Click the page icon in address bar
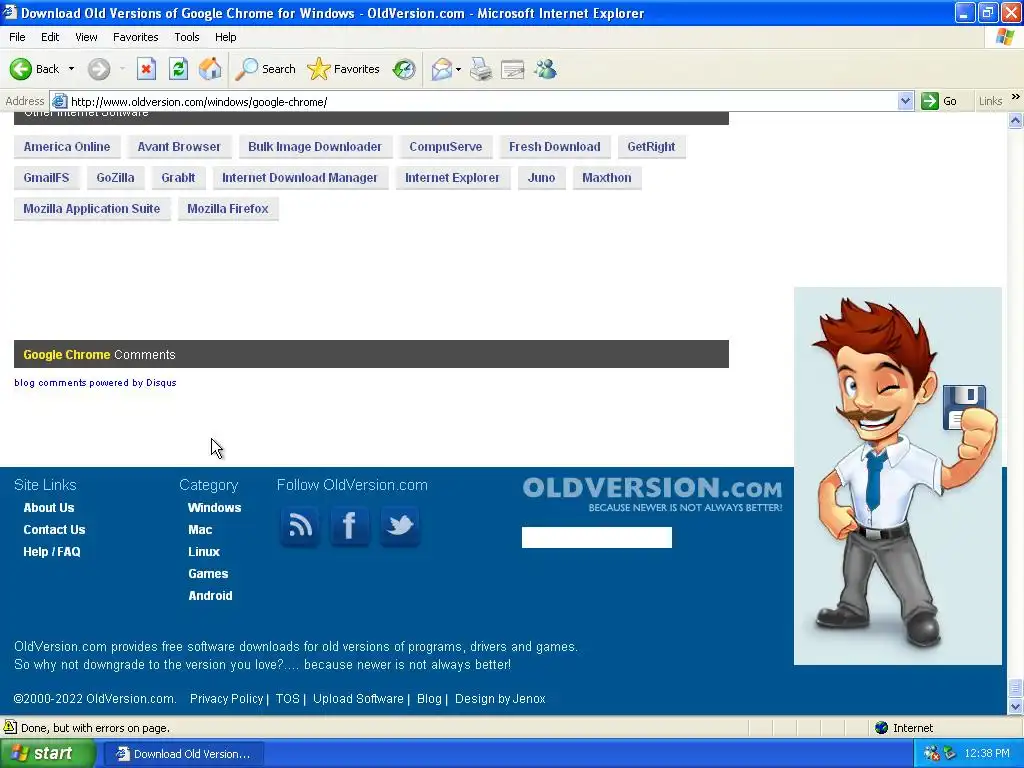 click(59, 101)
